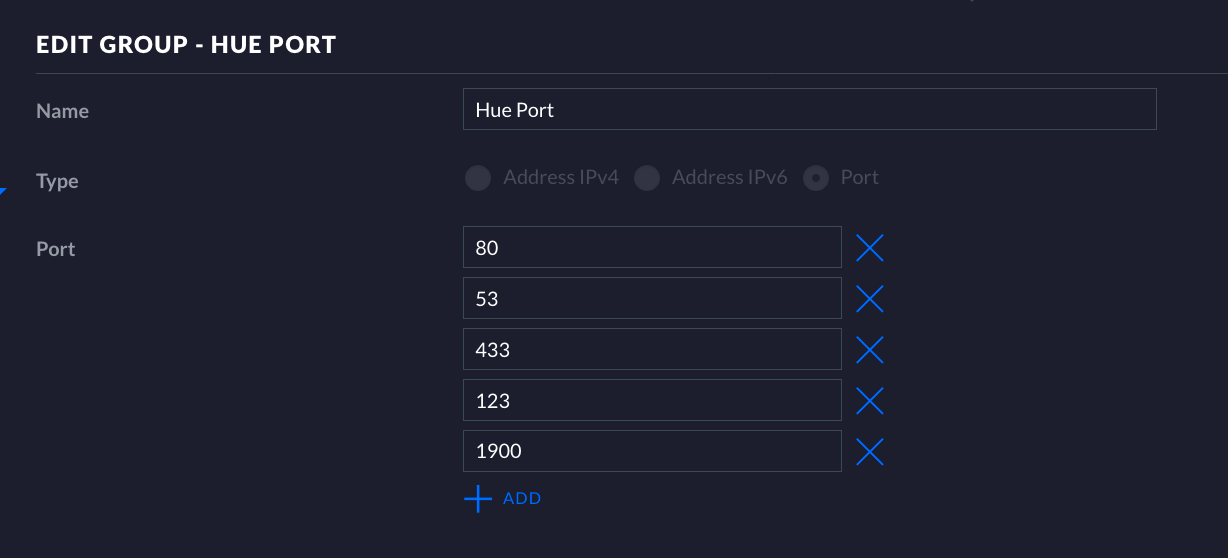Focus the port field with value 123

click(651, 401)
